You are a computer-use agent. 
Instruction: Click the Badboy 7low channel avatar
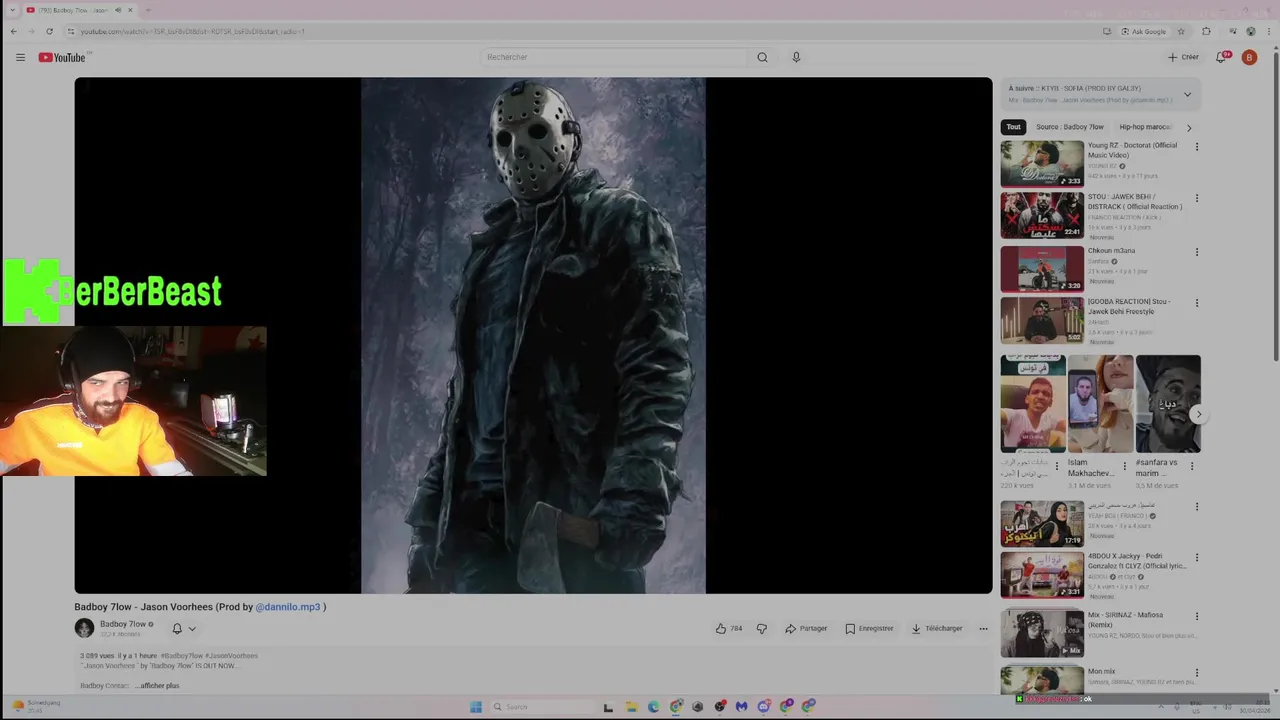pyautogui.click(x=84, y=628)
